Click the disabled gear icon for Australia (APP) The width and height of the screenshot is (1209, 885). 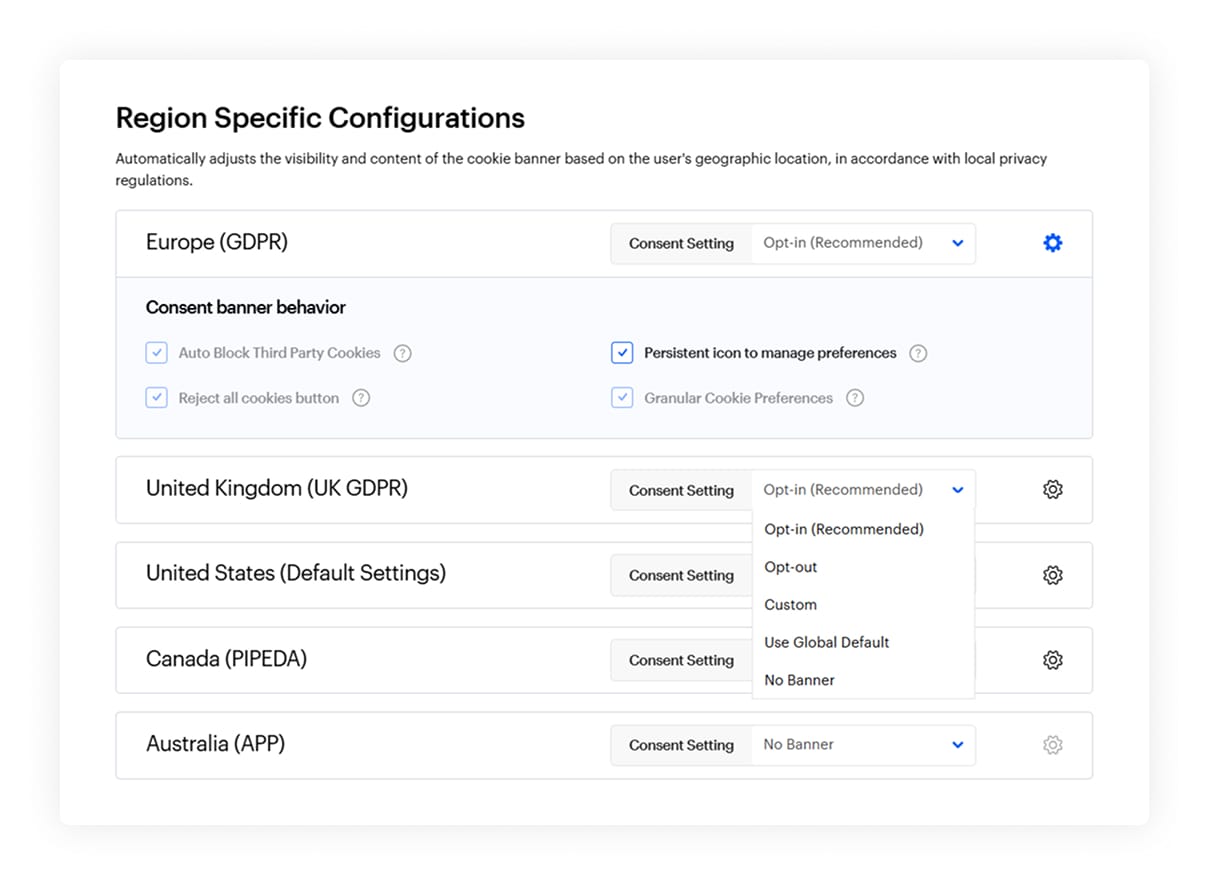coord(1052,744)
